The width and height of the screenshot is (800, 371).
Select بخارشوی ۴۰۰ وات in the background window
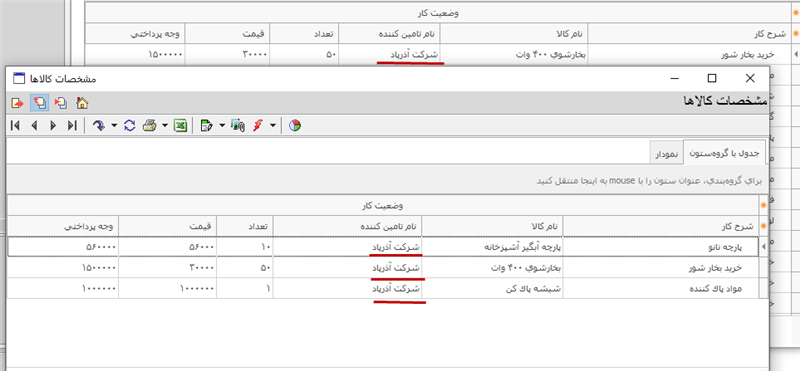[514, 54]
